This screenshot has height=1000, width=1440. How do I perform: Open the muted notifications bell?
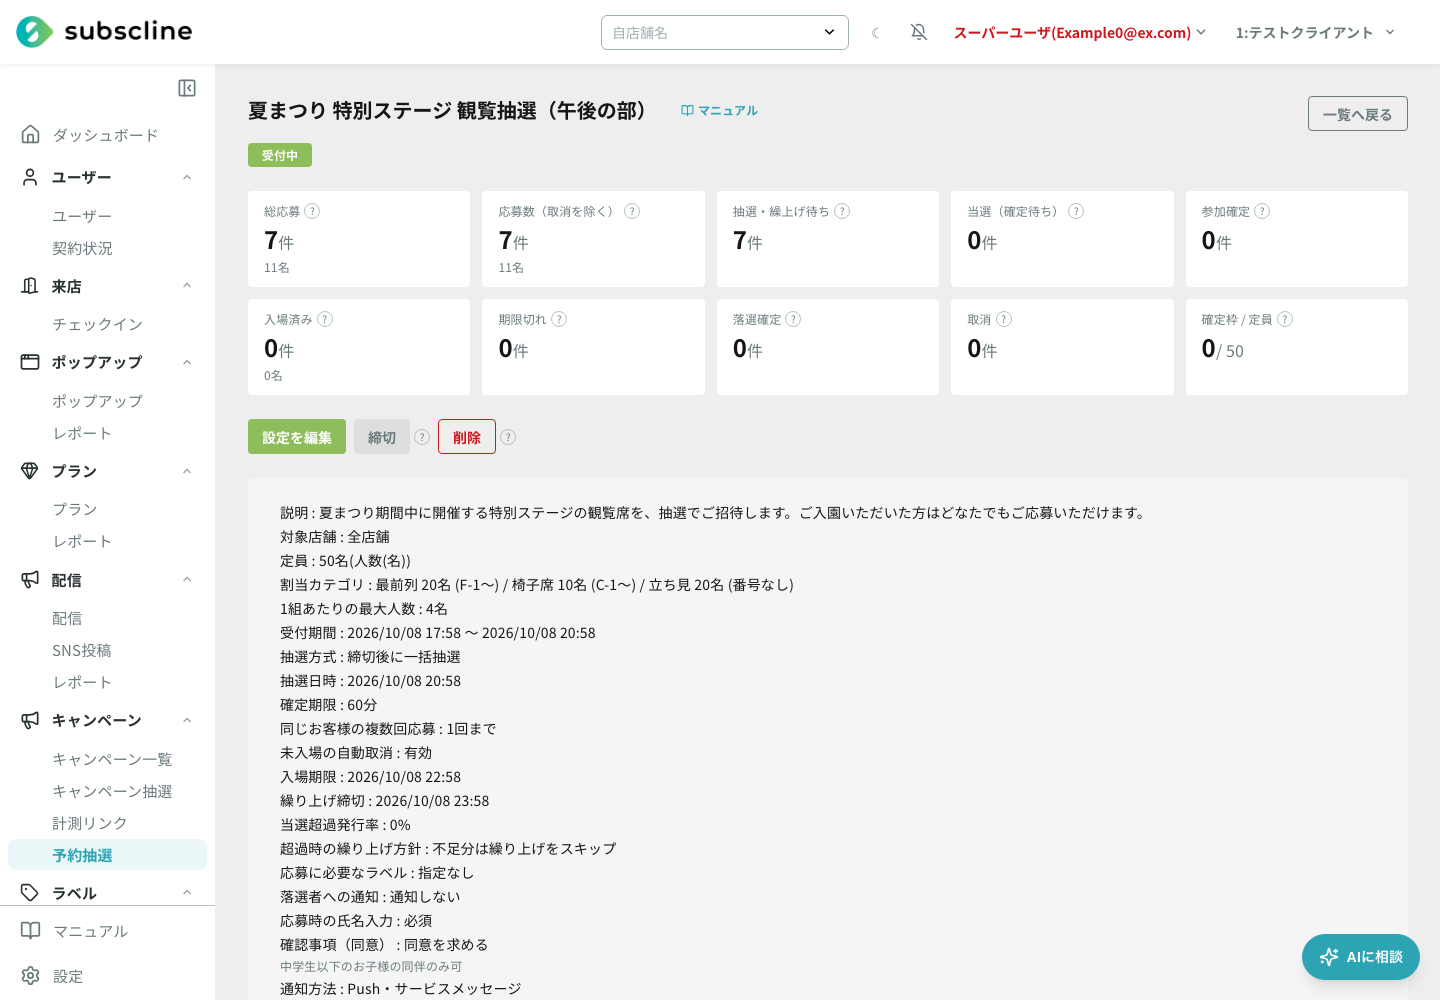pos(919,33)
